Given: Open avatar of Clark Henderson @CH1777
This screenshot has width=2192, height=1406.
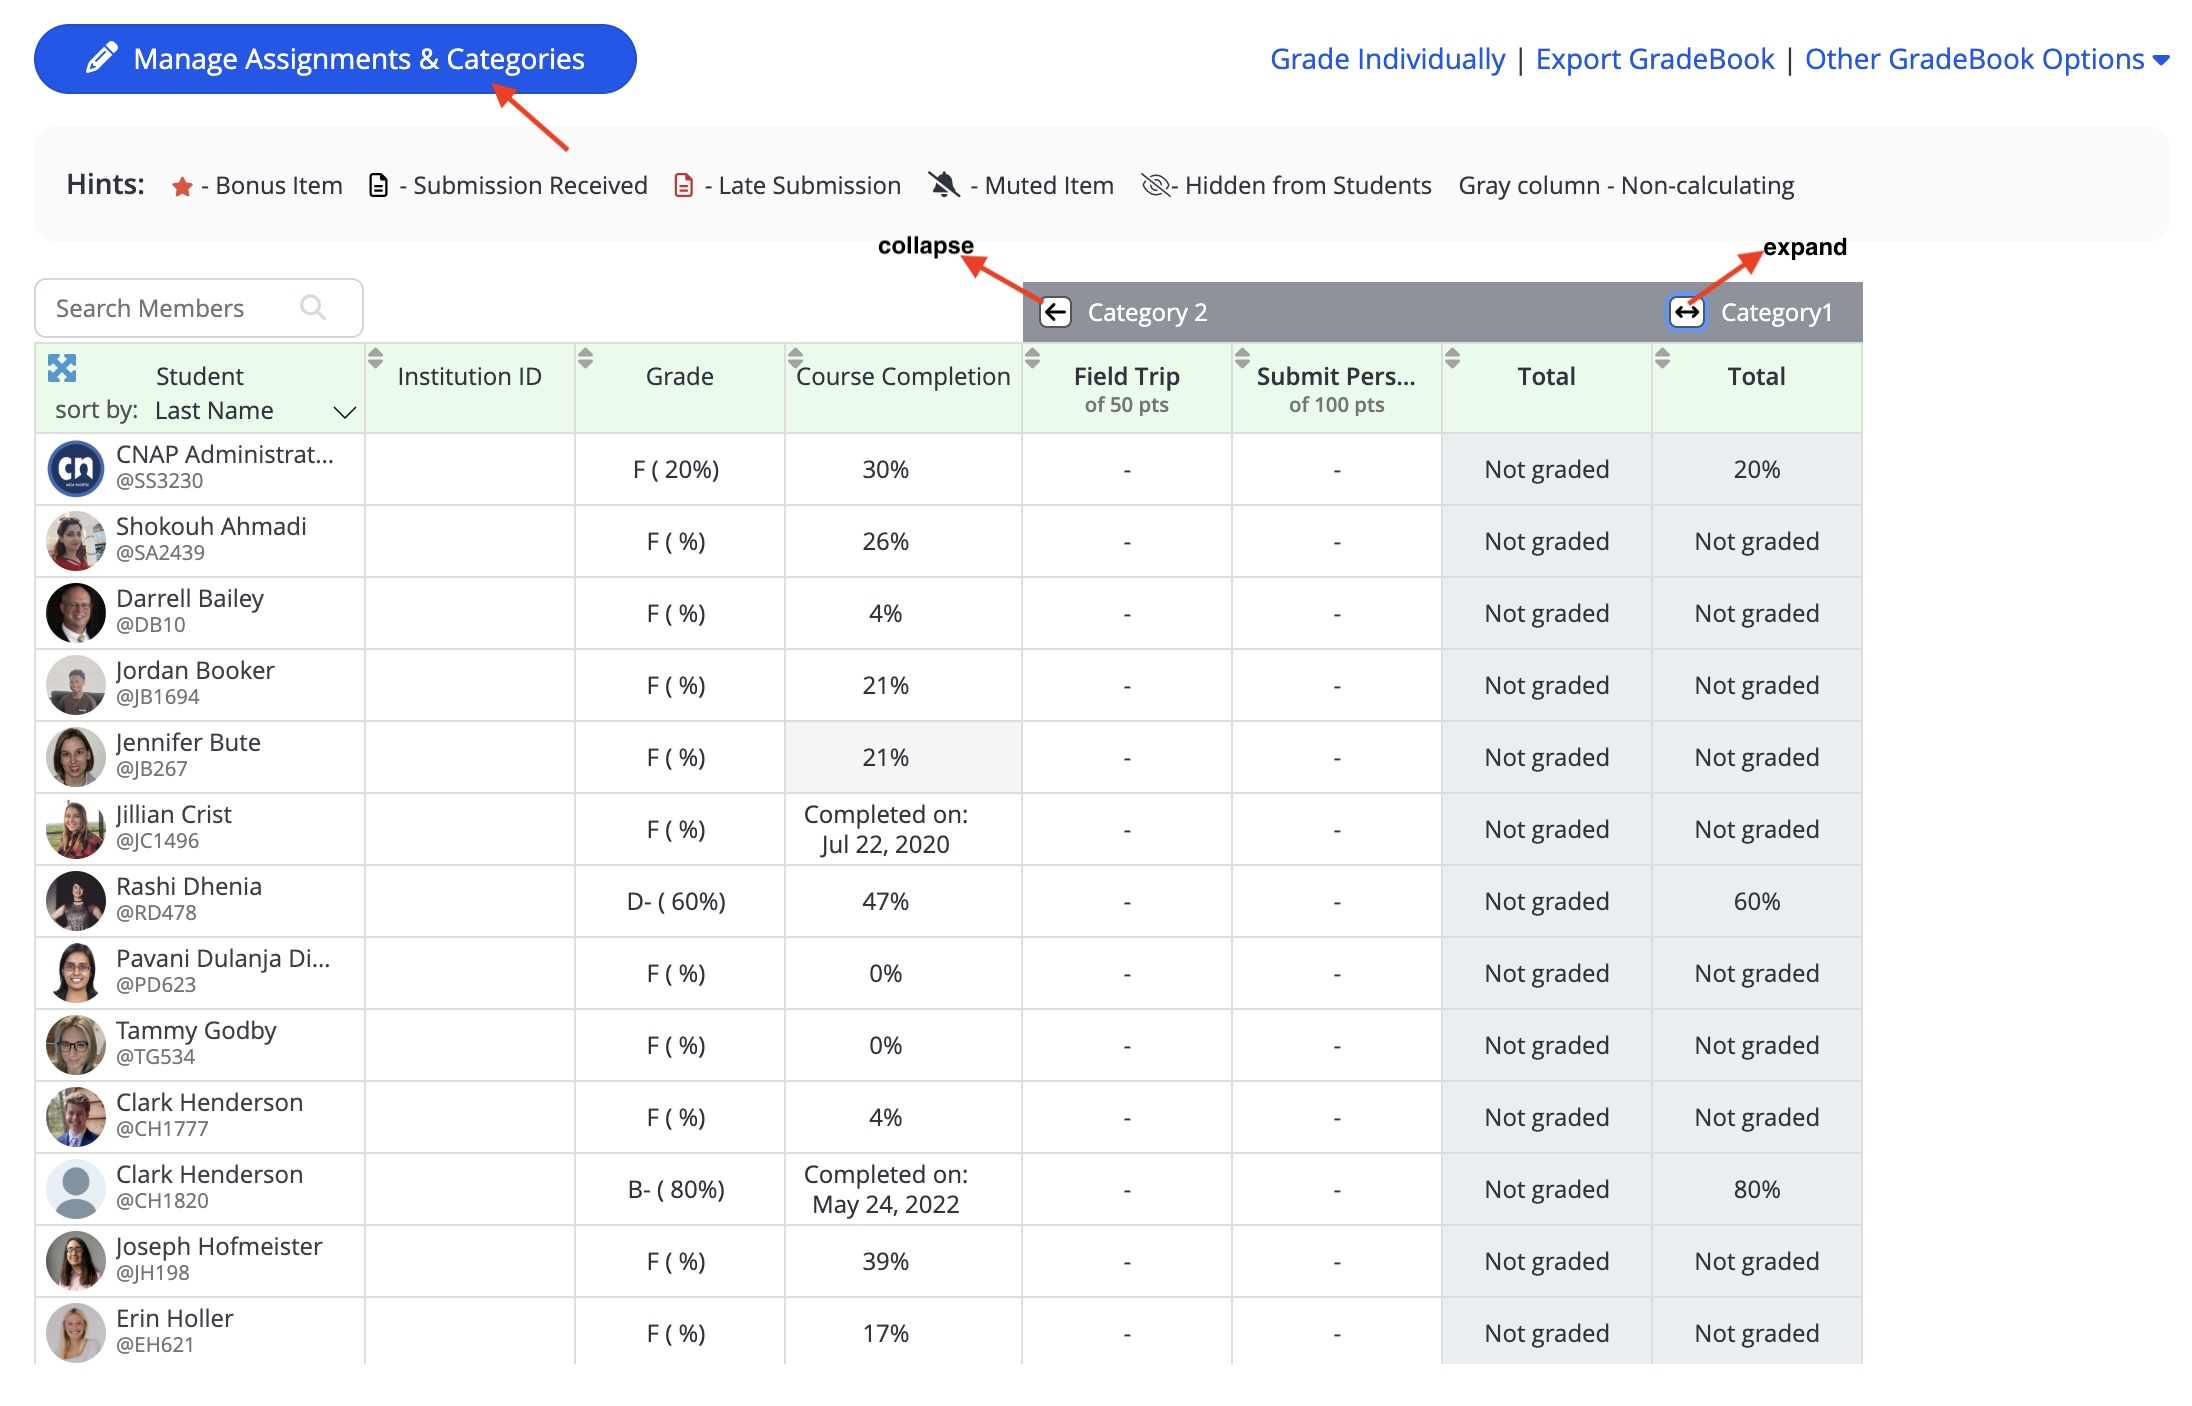Looking at the screenshot, I should pos(76,1117).
